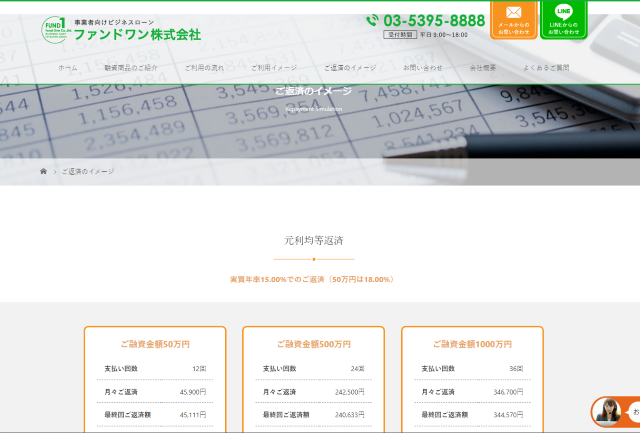The image size is (640, 433).
Task: Click the ファンドワン株式会社 company name
Action: (137, 34)
